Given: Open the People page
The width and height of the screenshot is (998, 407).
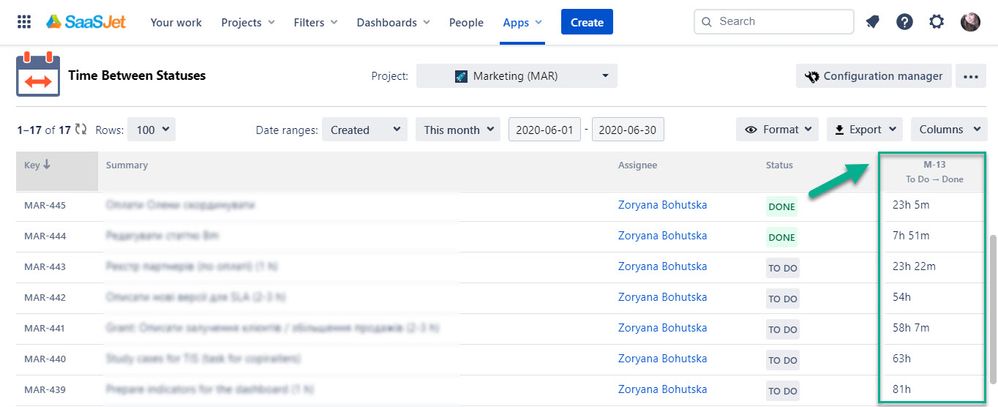Looking at the screenshot, I should click(x=466, y=22).
